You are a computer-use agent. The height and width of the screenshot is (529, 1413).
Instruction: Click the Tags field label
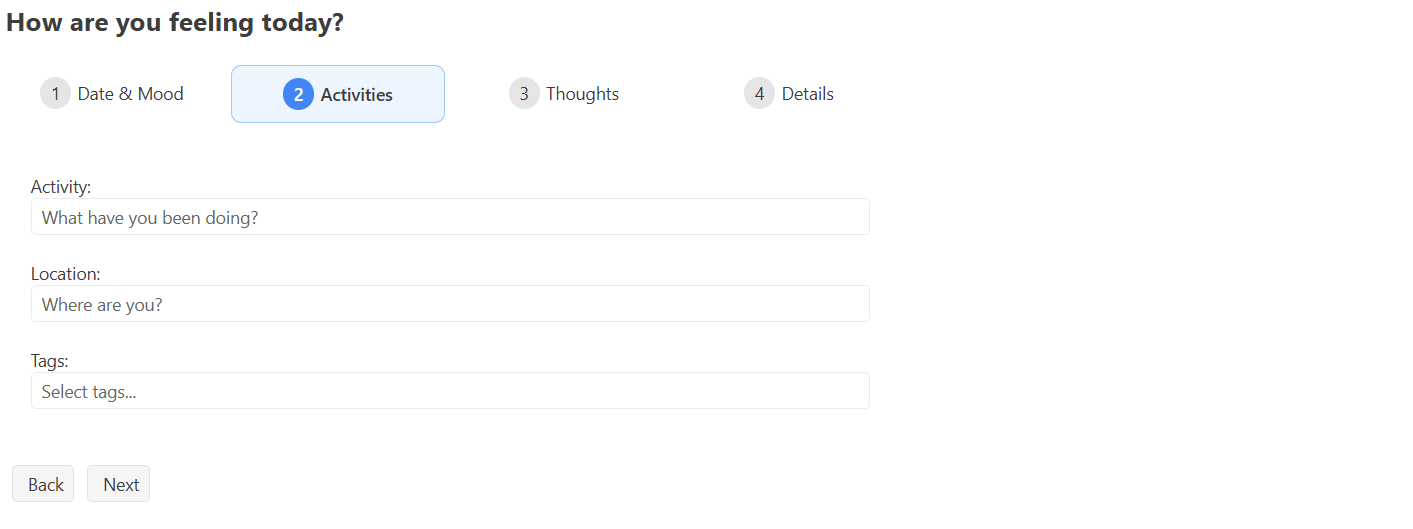50,361
